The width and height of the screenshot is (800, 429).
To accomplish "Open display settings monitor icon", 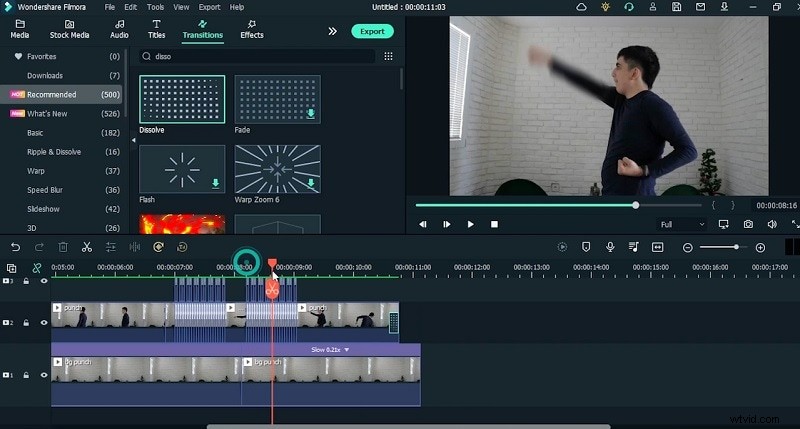I will click(723, 224).
